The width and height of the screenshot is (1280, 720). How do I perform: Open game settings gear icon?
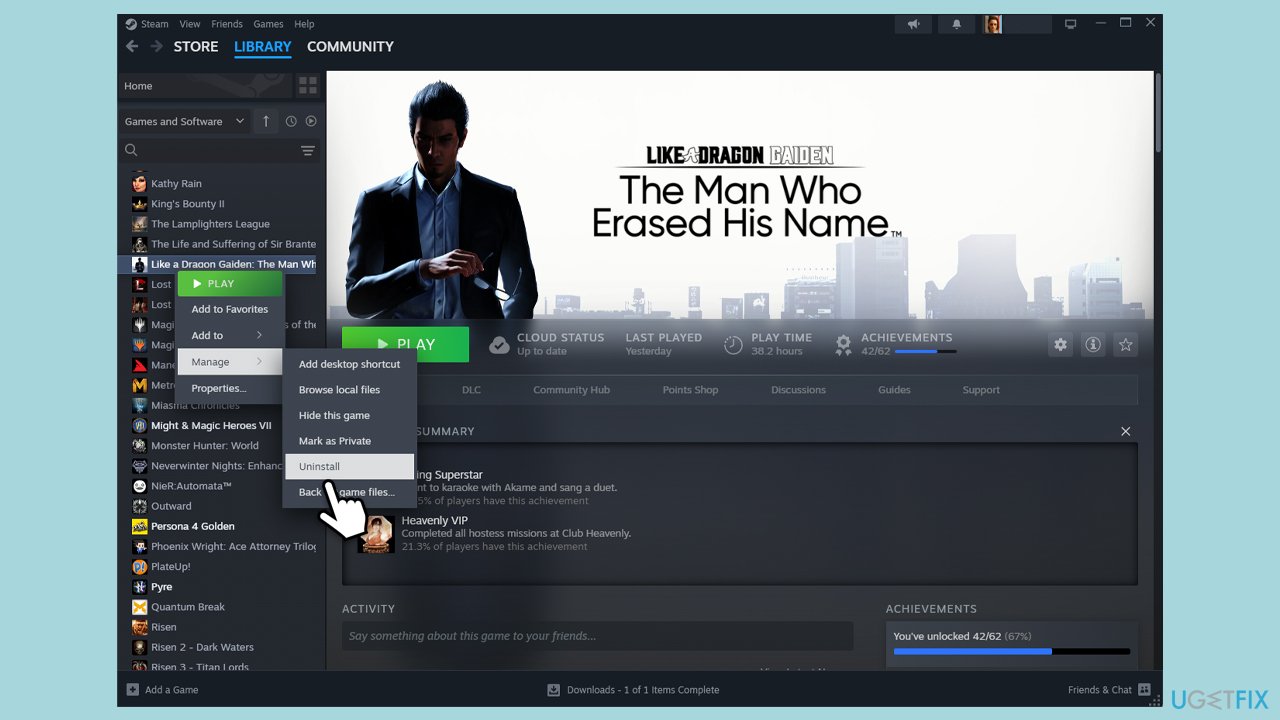coord(1061,344)
